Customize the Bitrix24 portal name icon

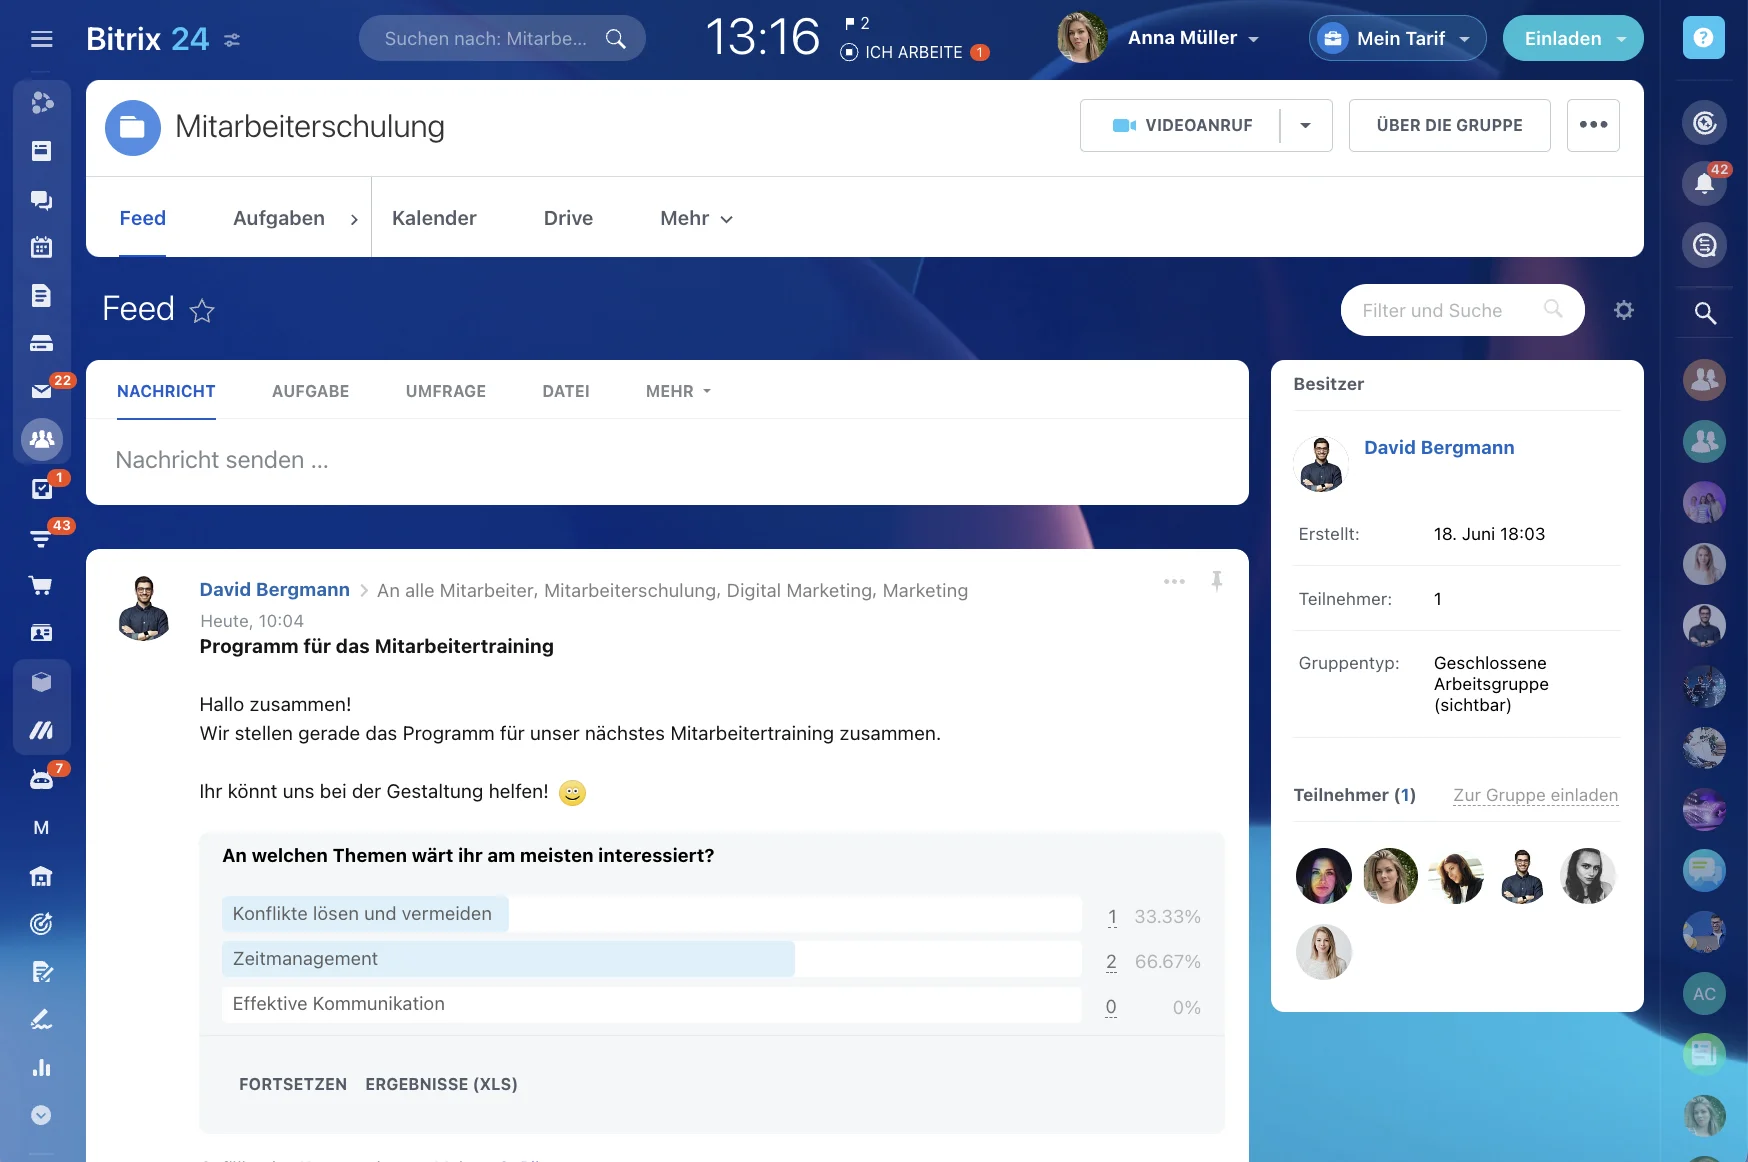click(x=232, y=40)
